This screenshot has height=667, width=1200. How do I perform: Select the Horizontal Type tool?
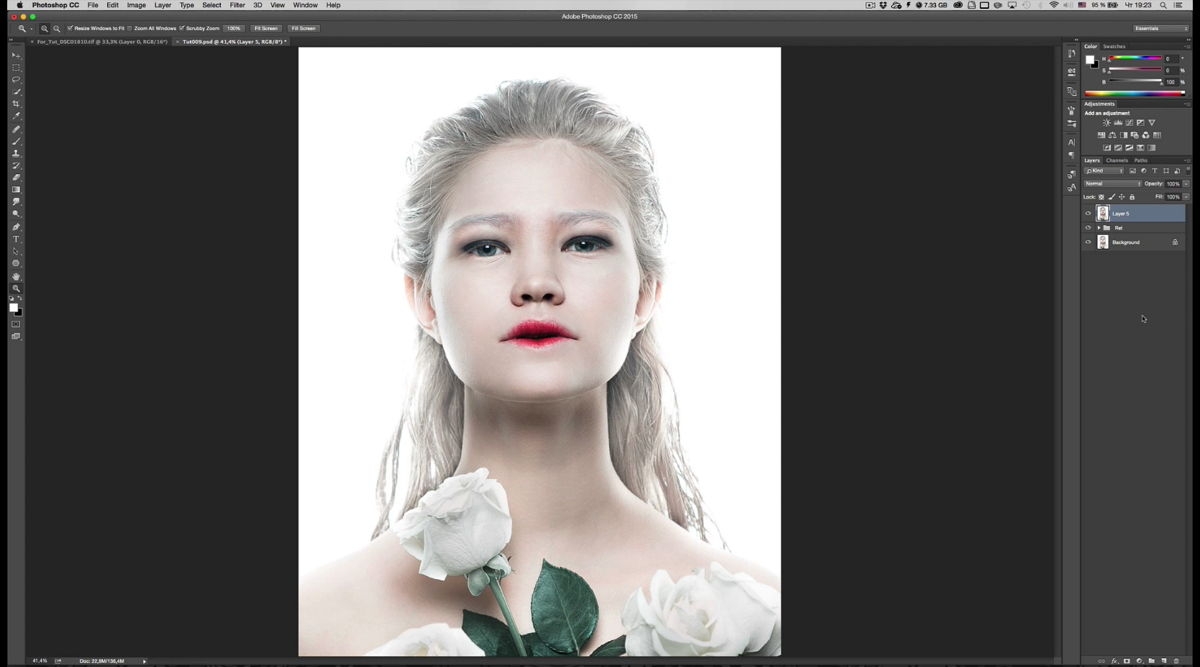[16, 239]
